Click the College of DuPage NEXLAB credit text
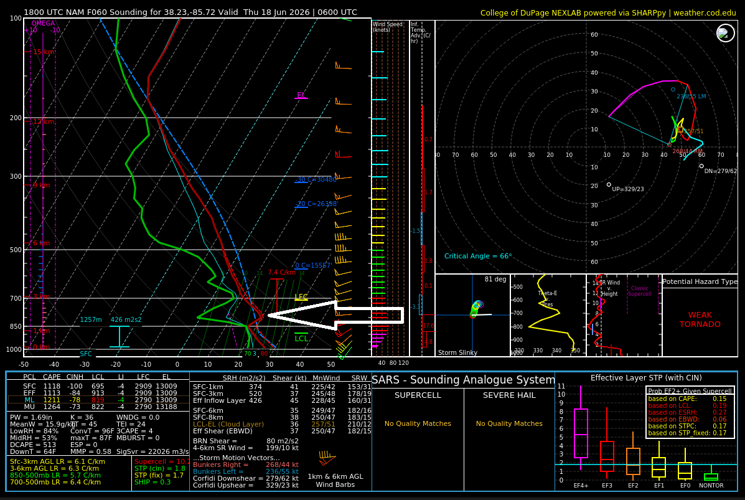Image resolution: width=745 pixels, height=500 pixels. (x=608, y=13)
